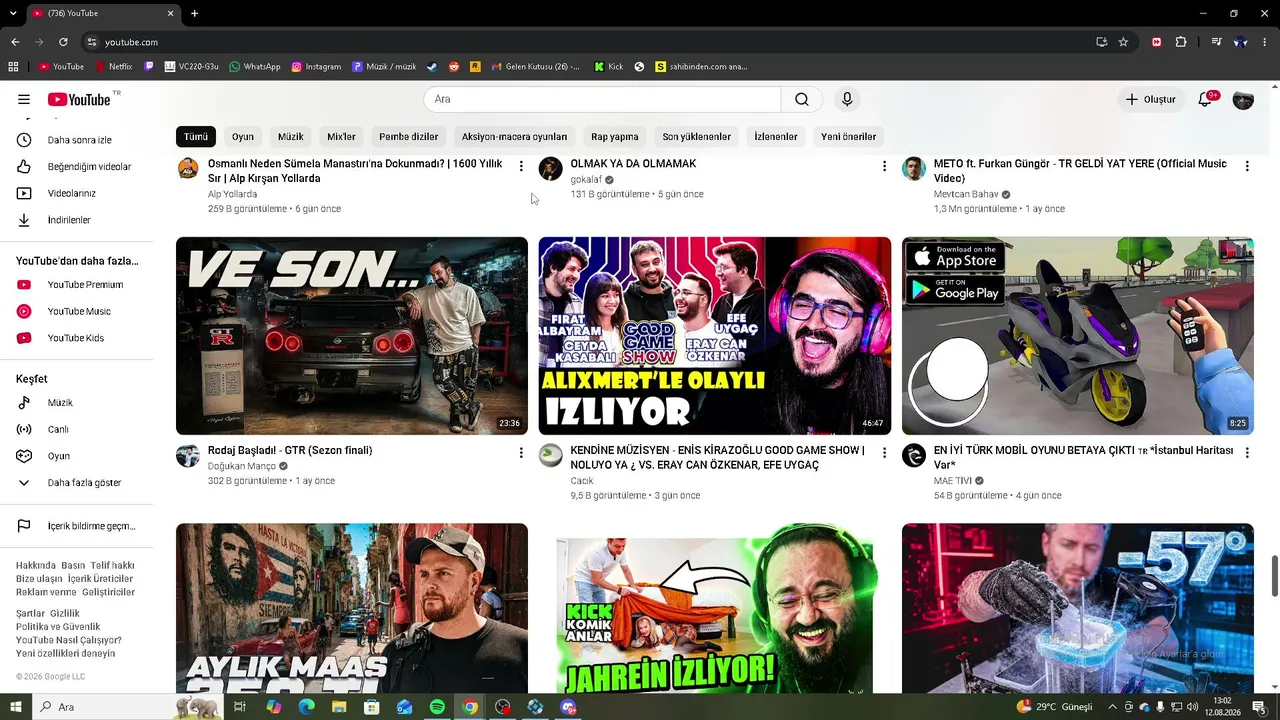Image resolution: width=1280 pixels, height=720 pixels.
Task: Select the İzlenenler filter chip
Action: point(776,137)
